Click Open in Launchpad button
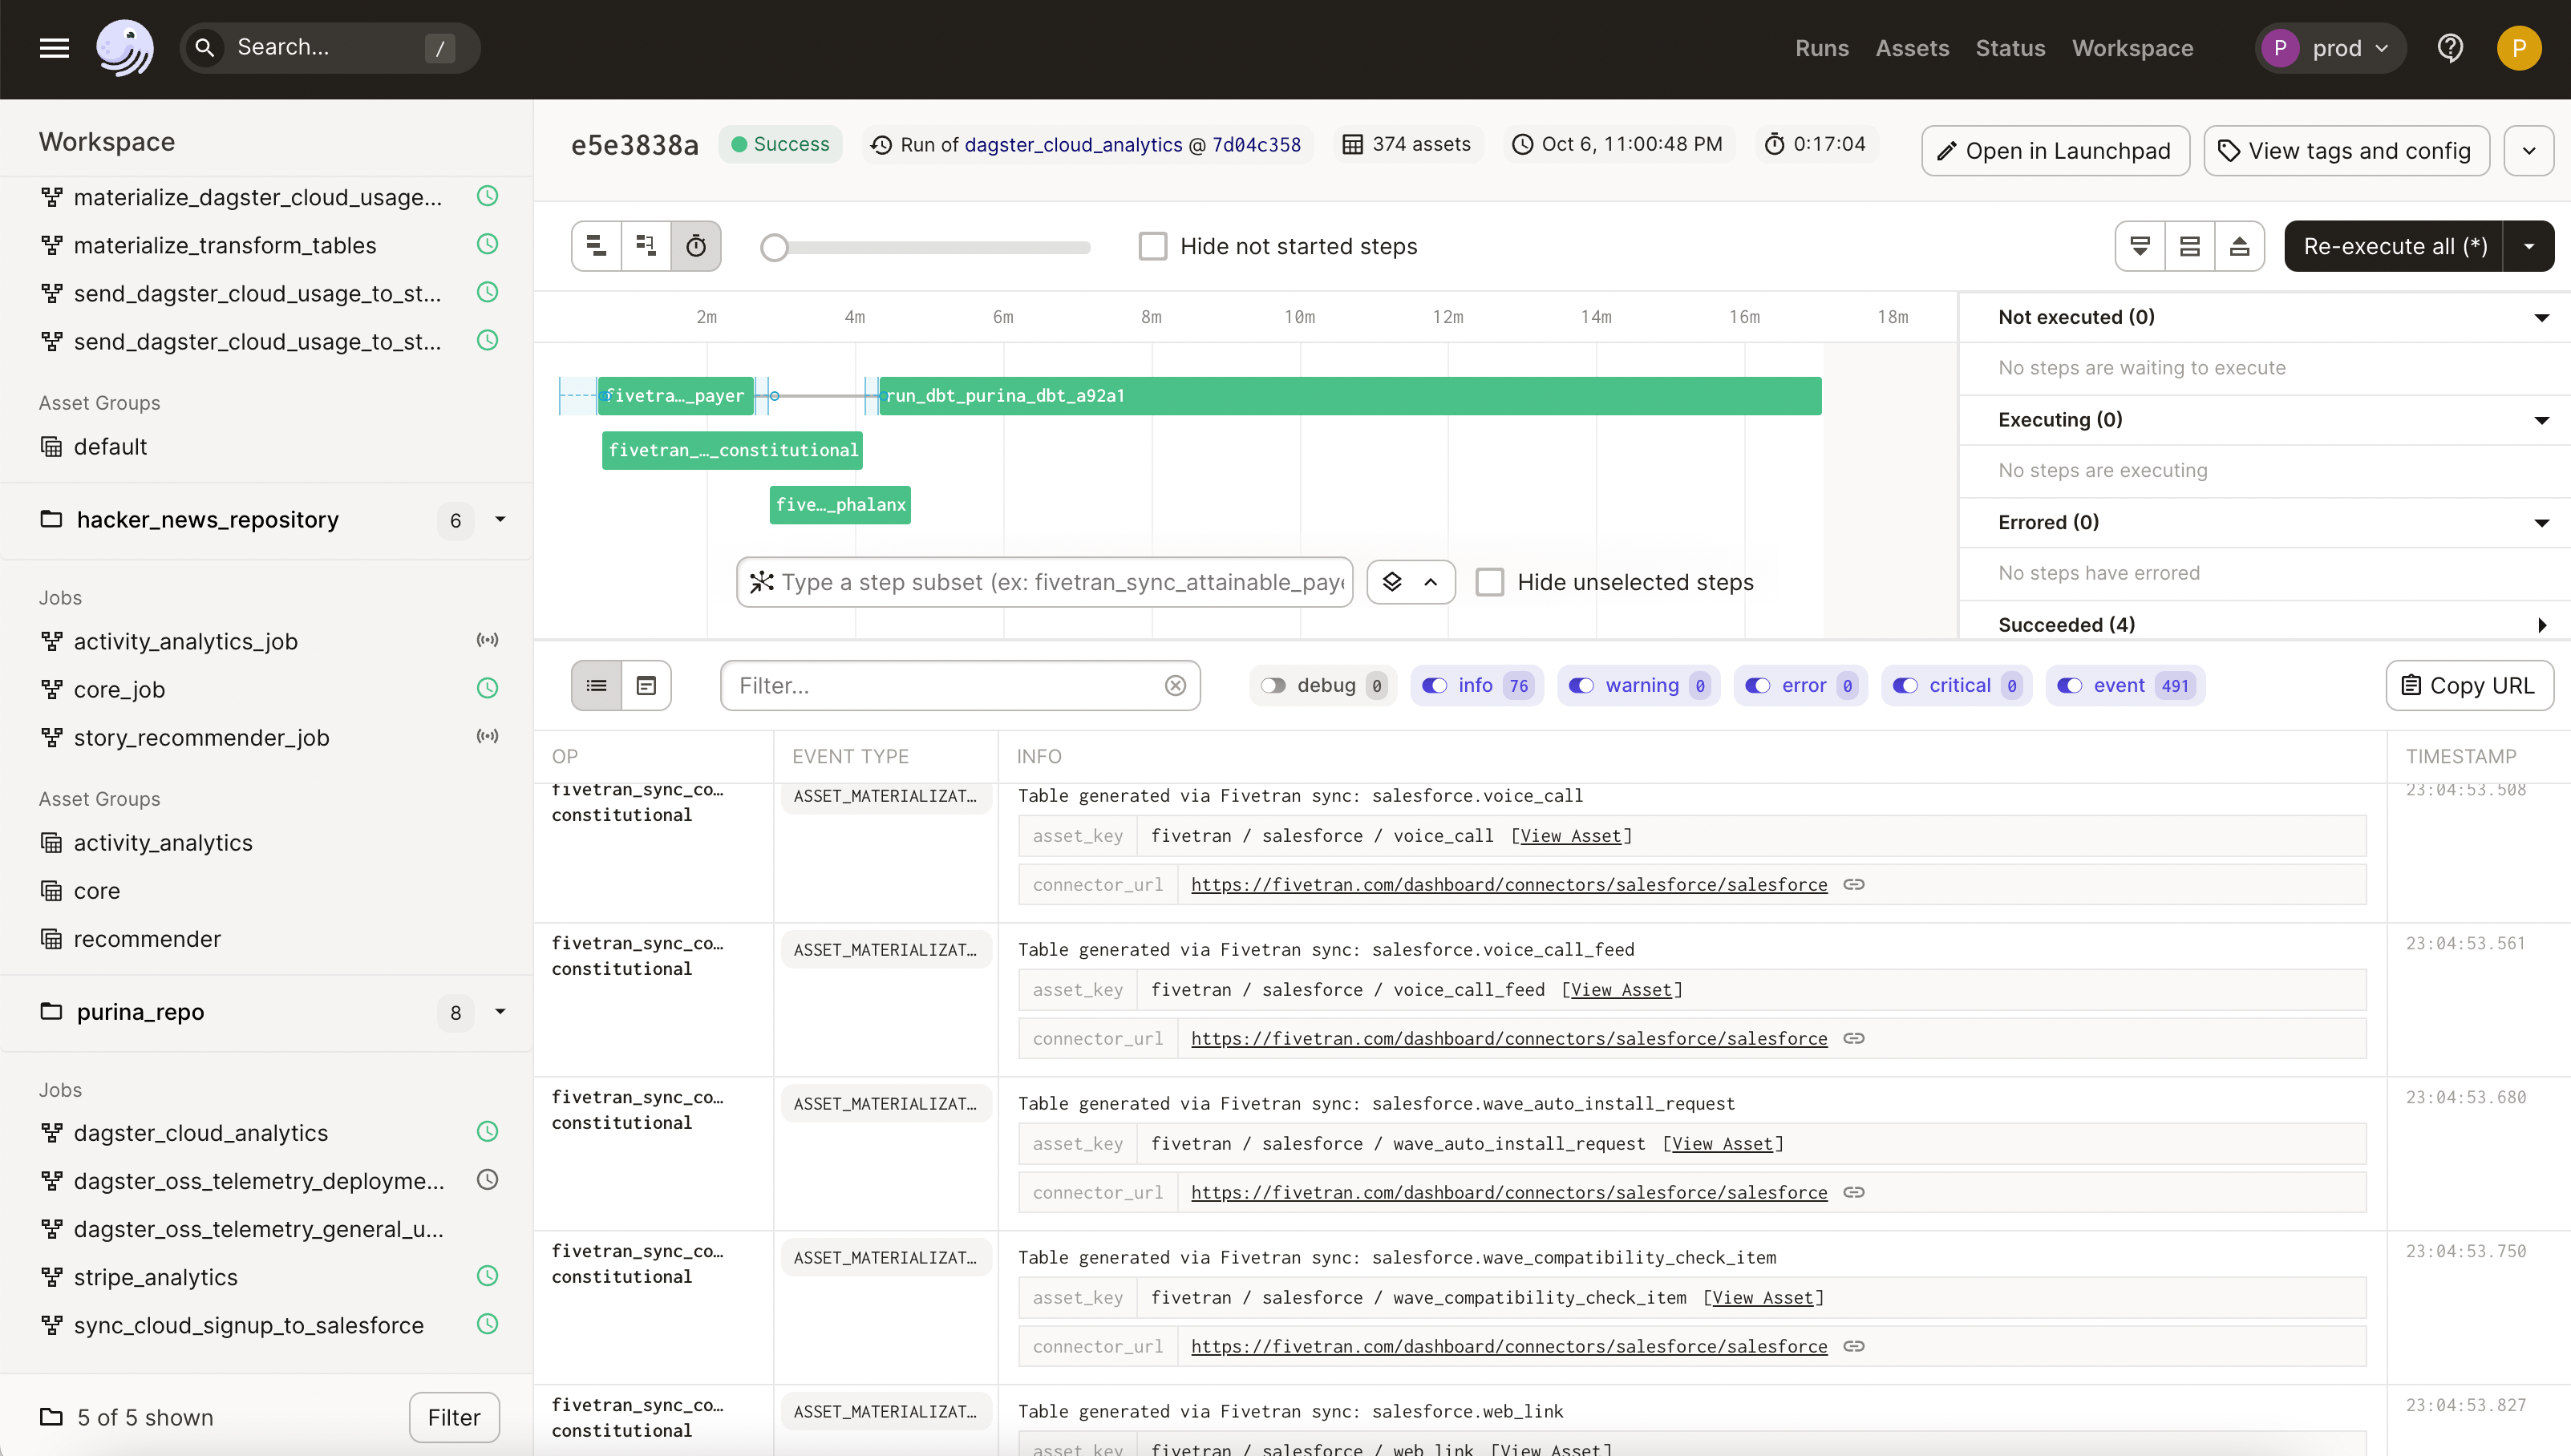Viewport: 2571px width, 1456px height. tap(2055, 151)
